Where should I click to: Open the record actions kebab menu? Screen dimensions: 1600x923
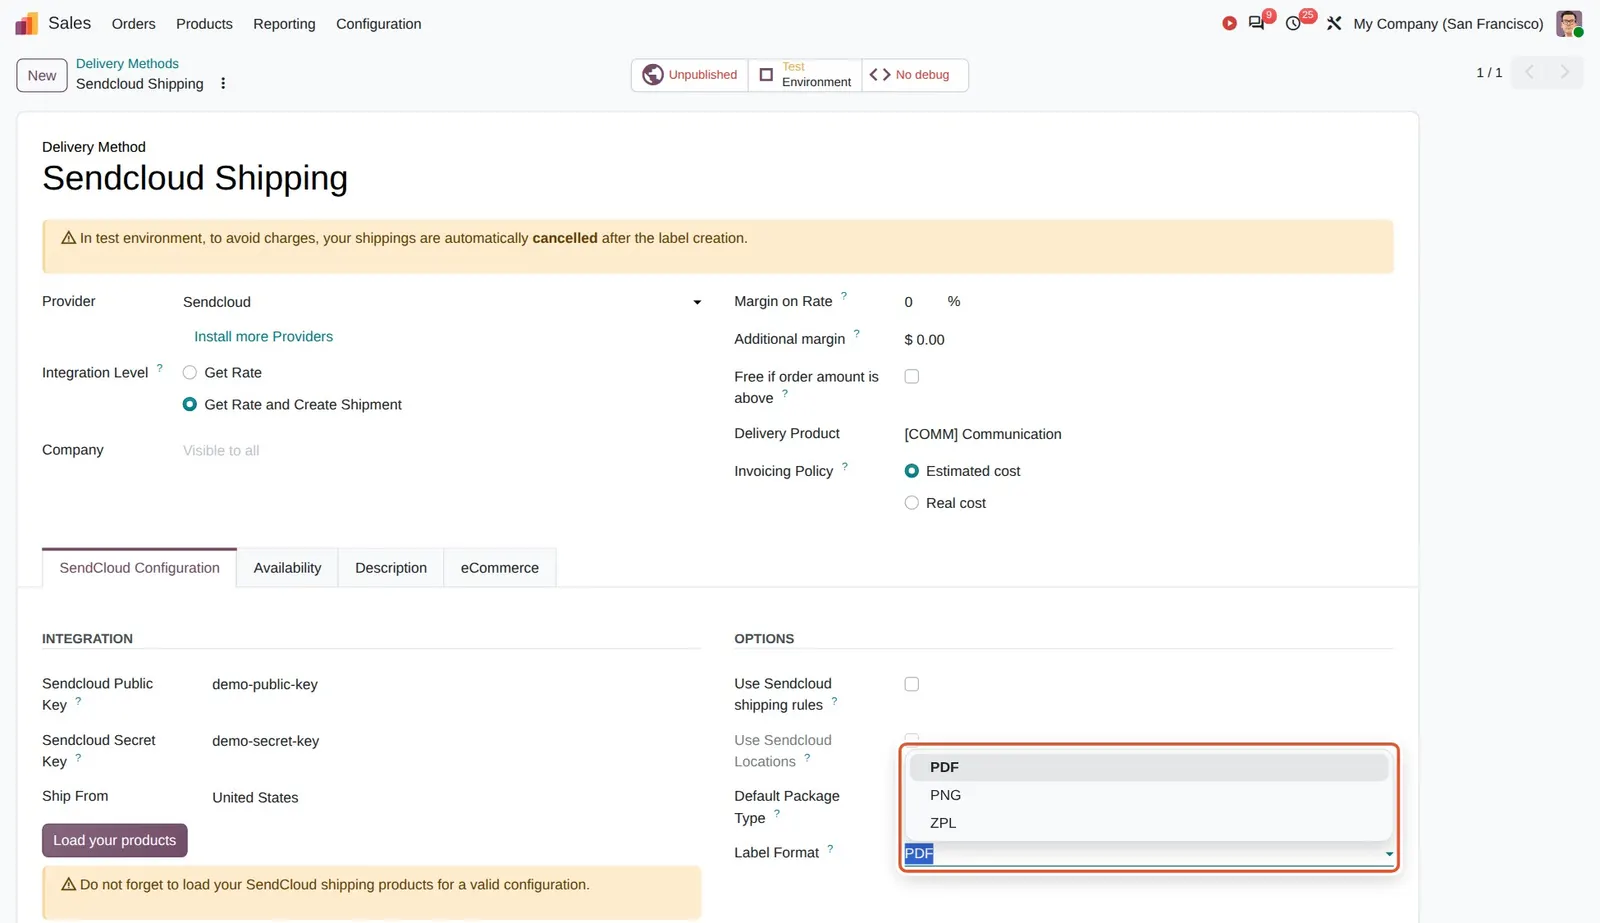pos(223,84)
